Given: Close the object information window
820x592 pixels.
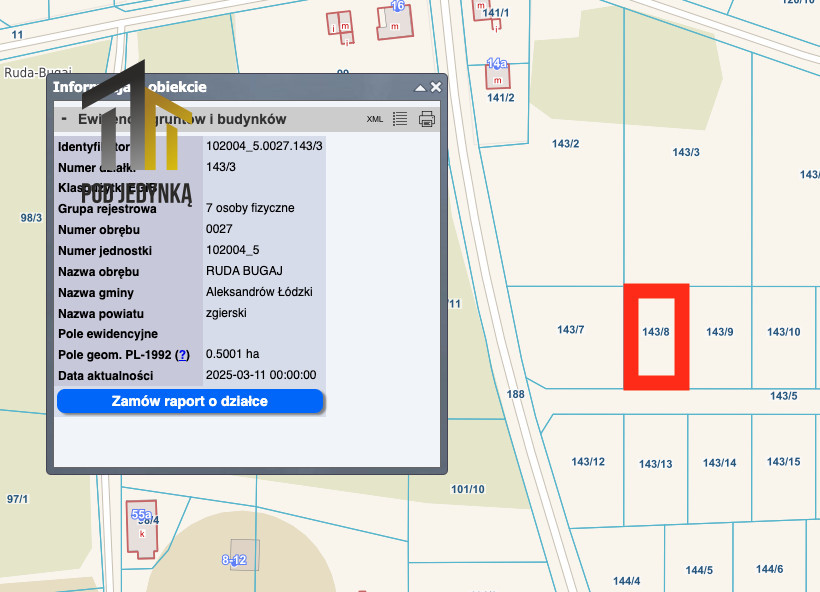Looking at the screenshot, I should [436, 87].
